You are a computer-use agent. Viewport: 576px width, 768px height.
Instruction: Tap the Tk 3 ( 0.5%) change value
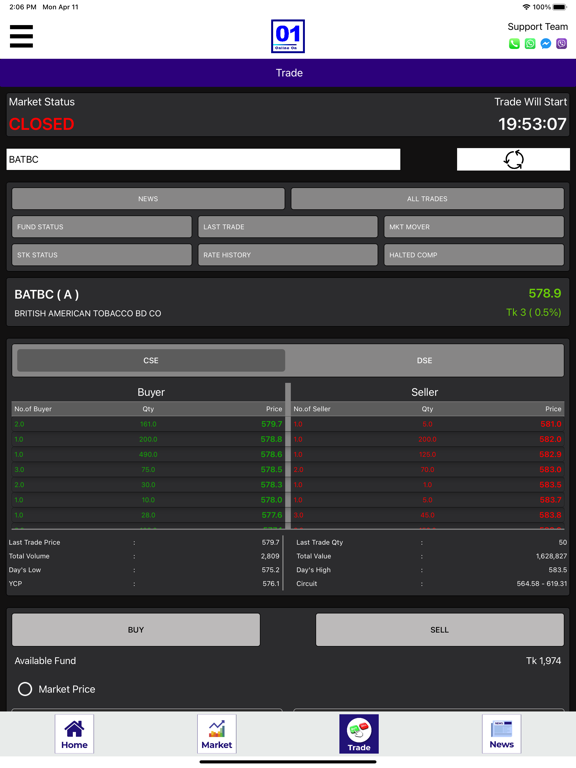tap(534, 312)
